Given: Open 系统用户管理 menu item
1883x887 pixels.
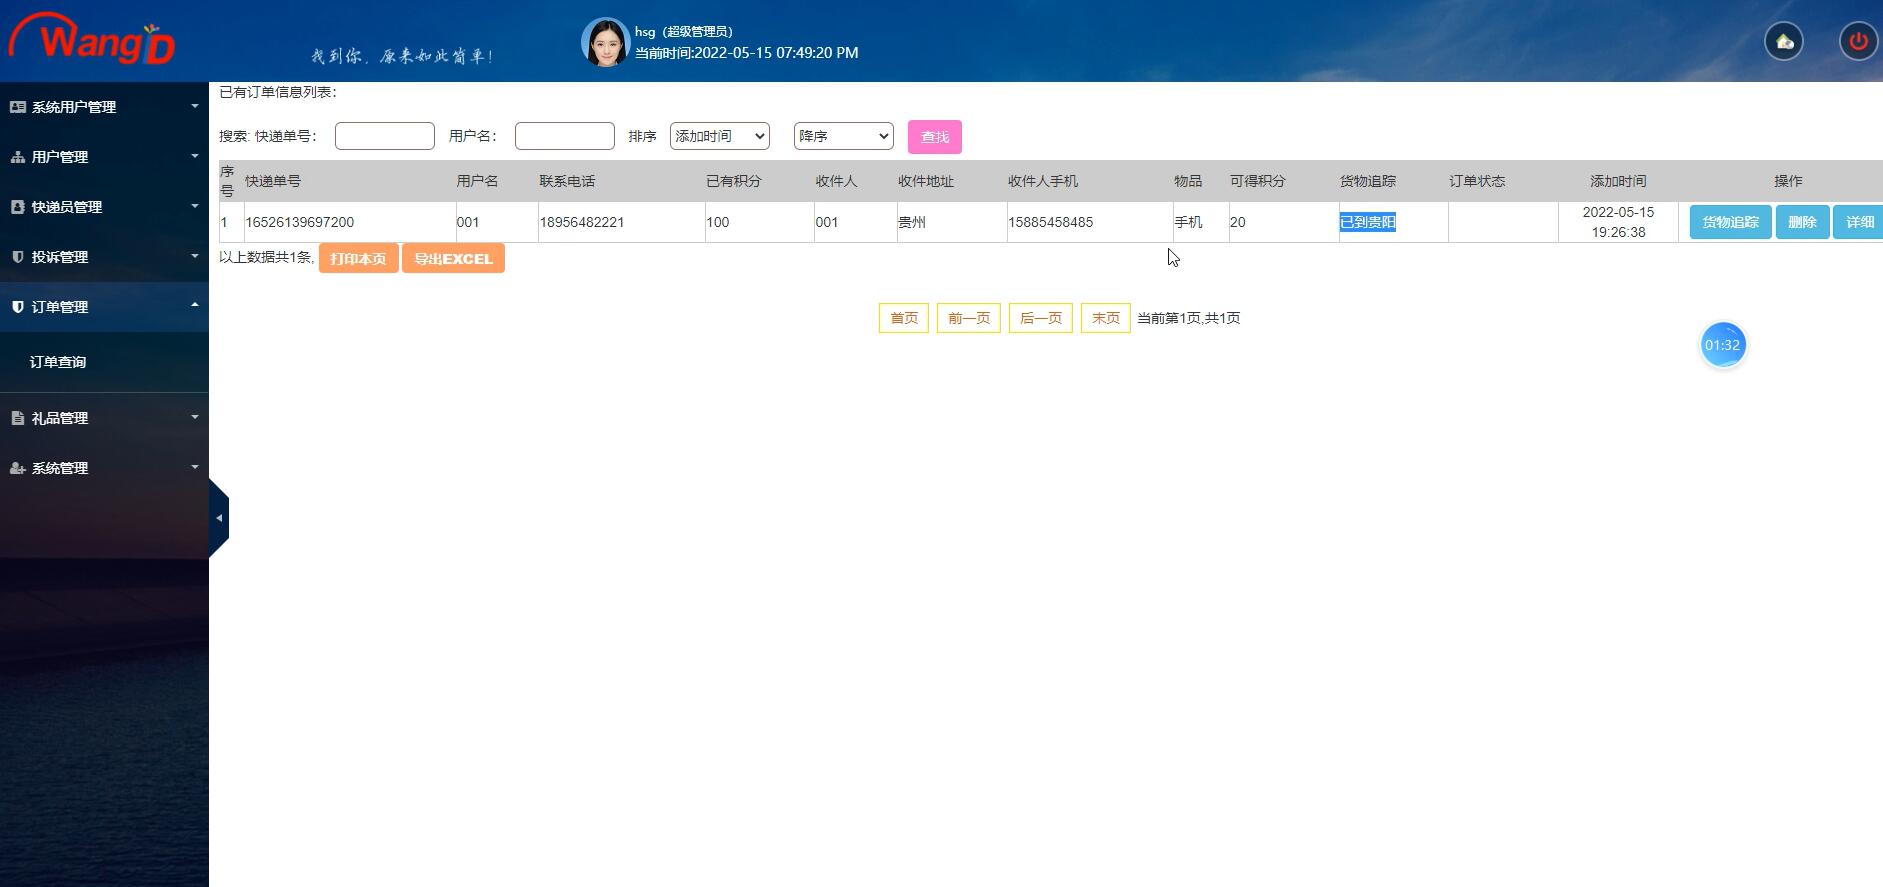Looking at the screenshot, I should 104,107.
